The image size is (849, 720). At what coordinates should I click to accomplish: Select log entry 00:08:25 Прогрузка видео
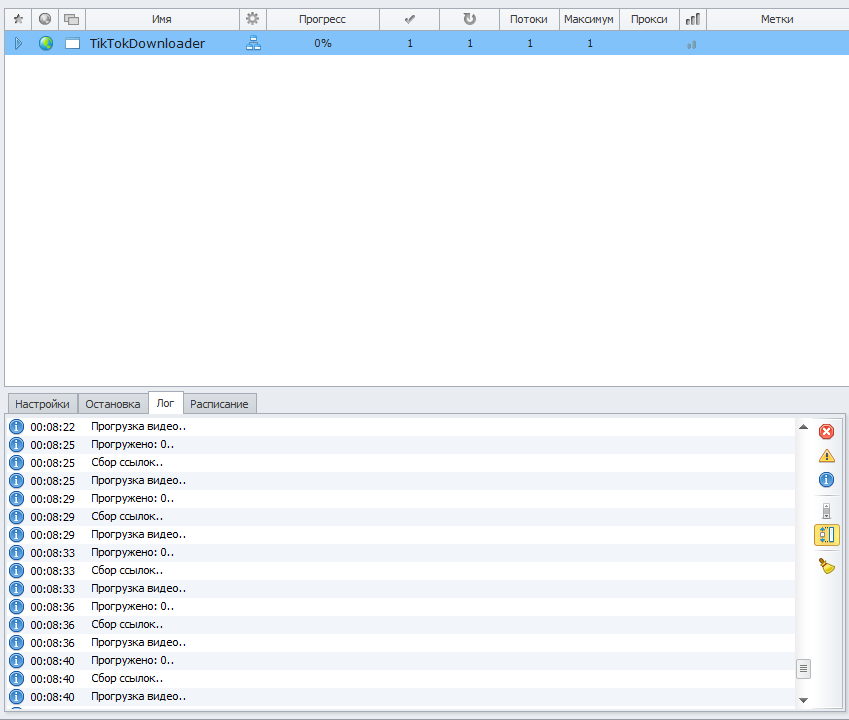pos(401,481)
